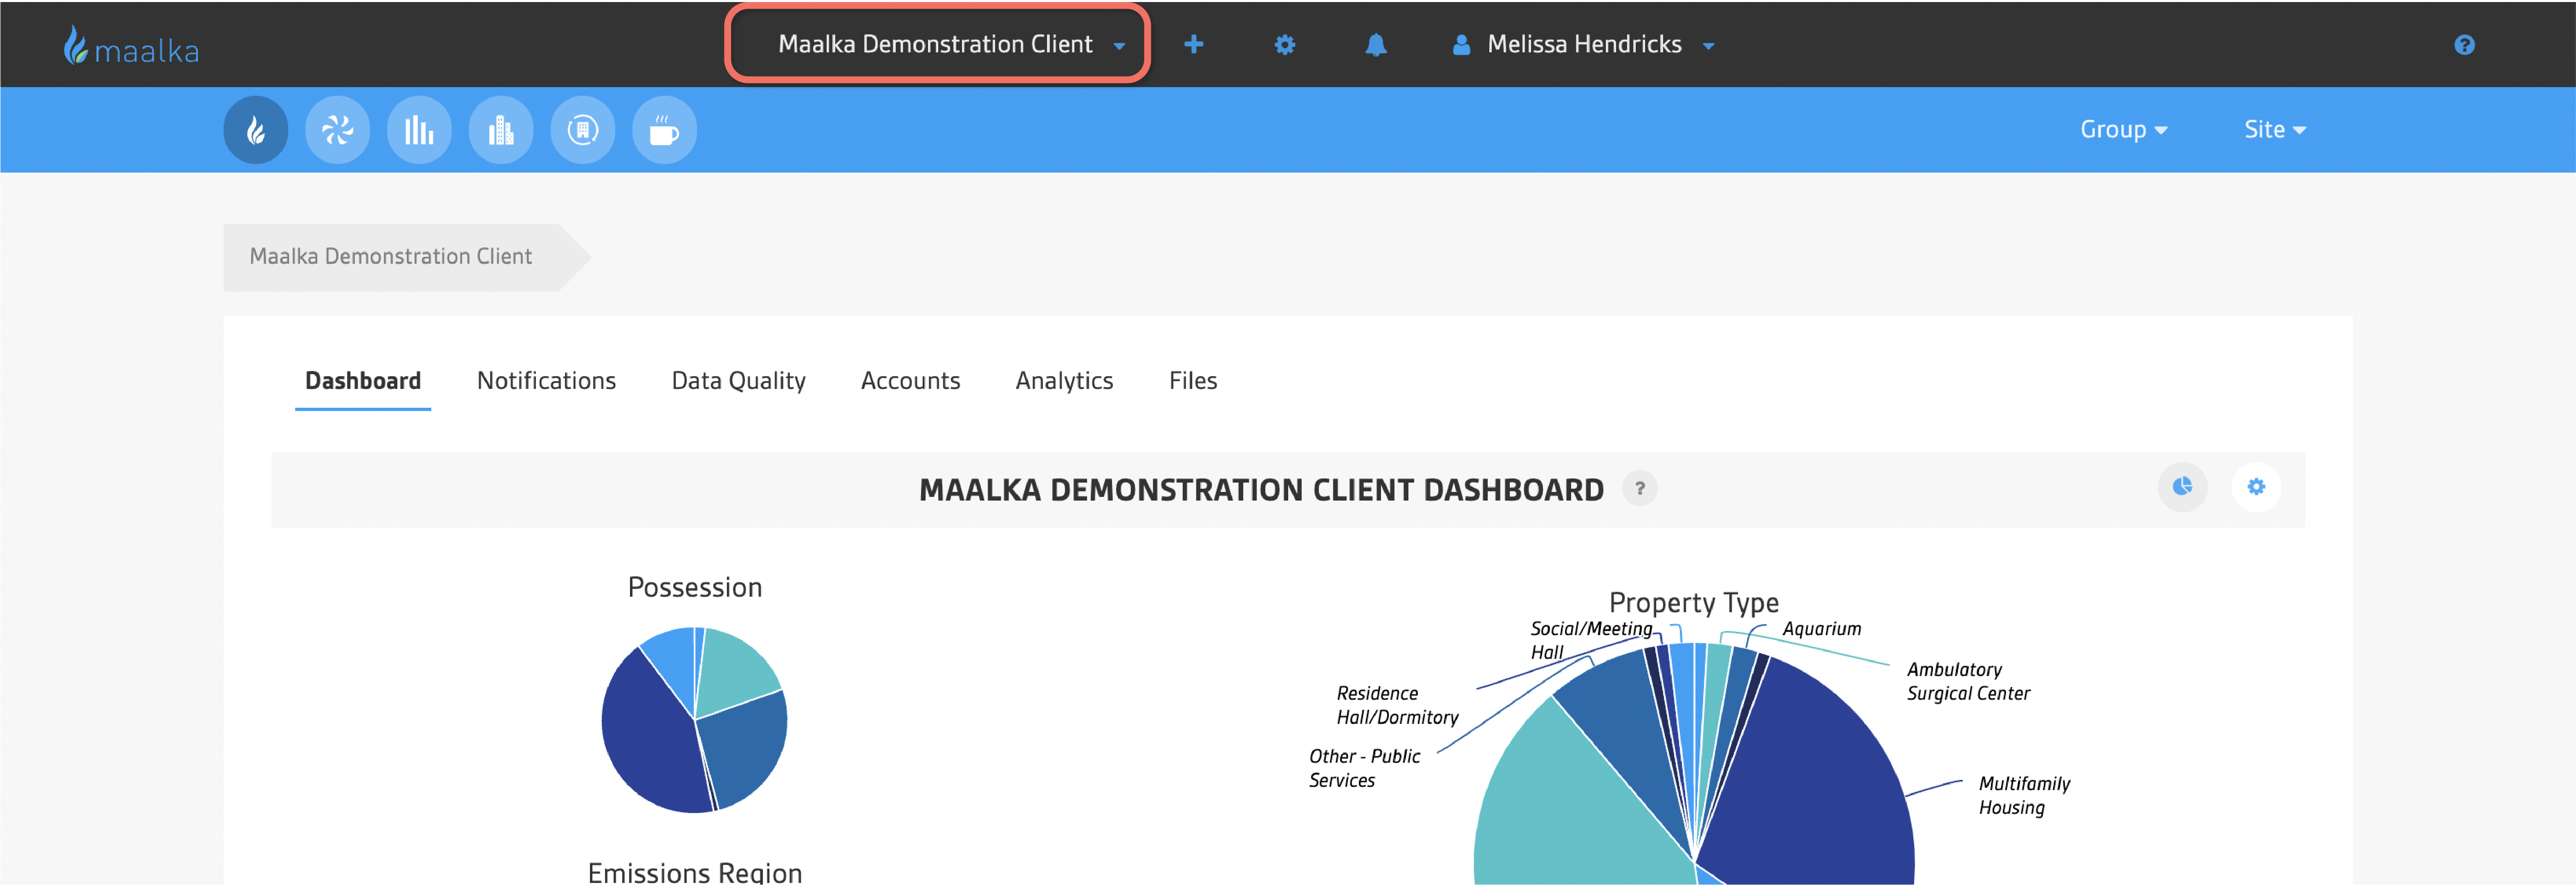This screenshot has height=885, width=2576.
Task: Select the bar chart icon
Action: coord(419,130)
